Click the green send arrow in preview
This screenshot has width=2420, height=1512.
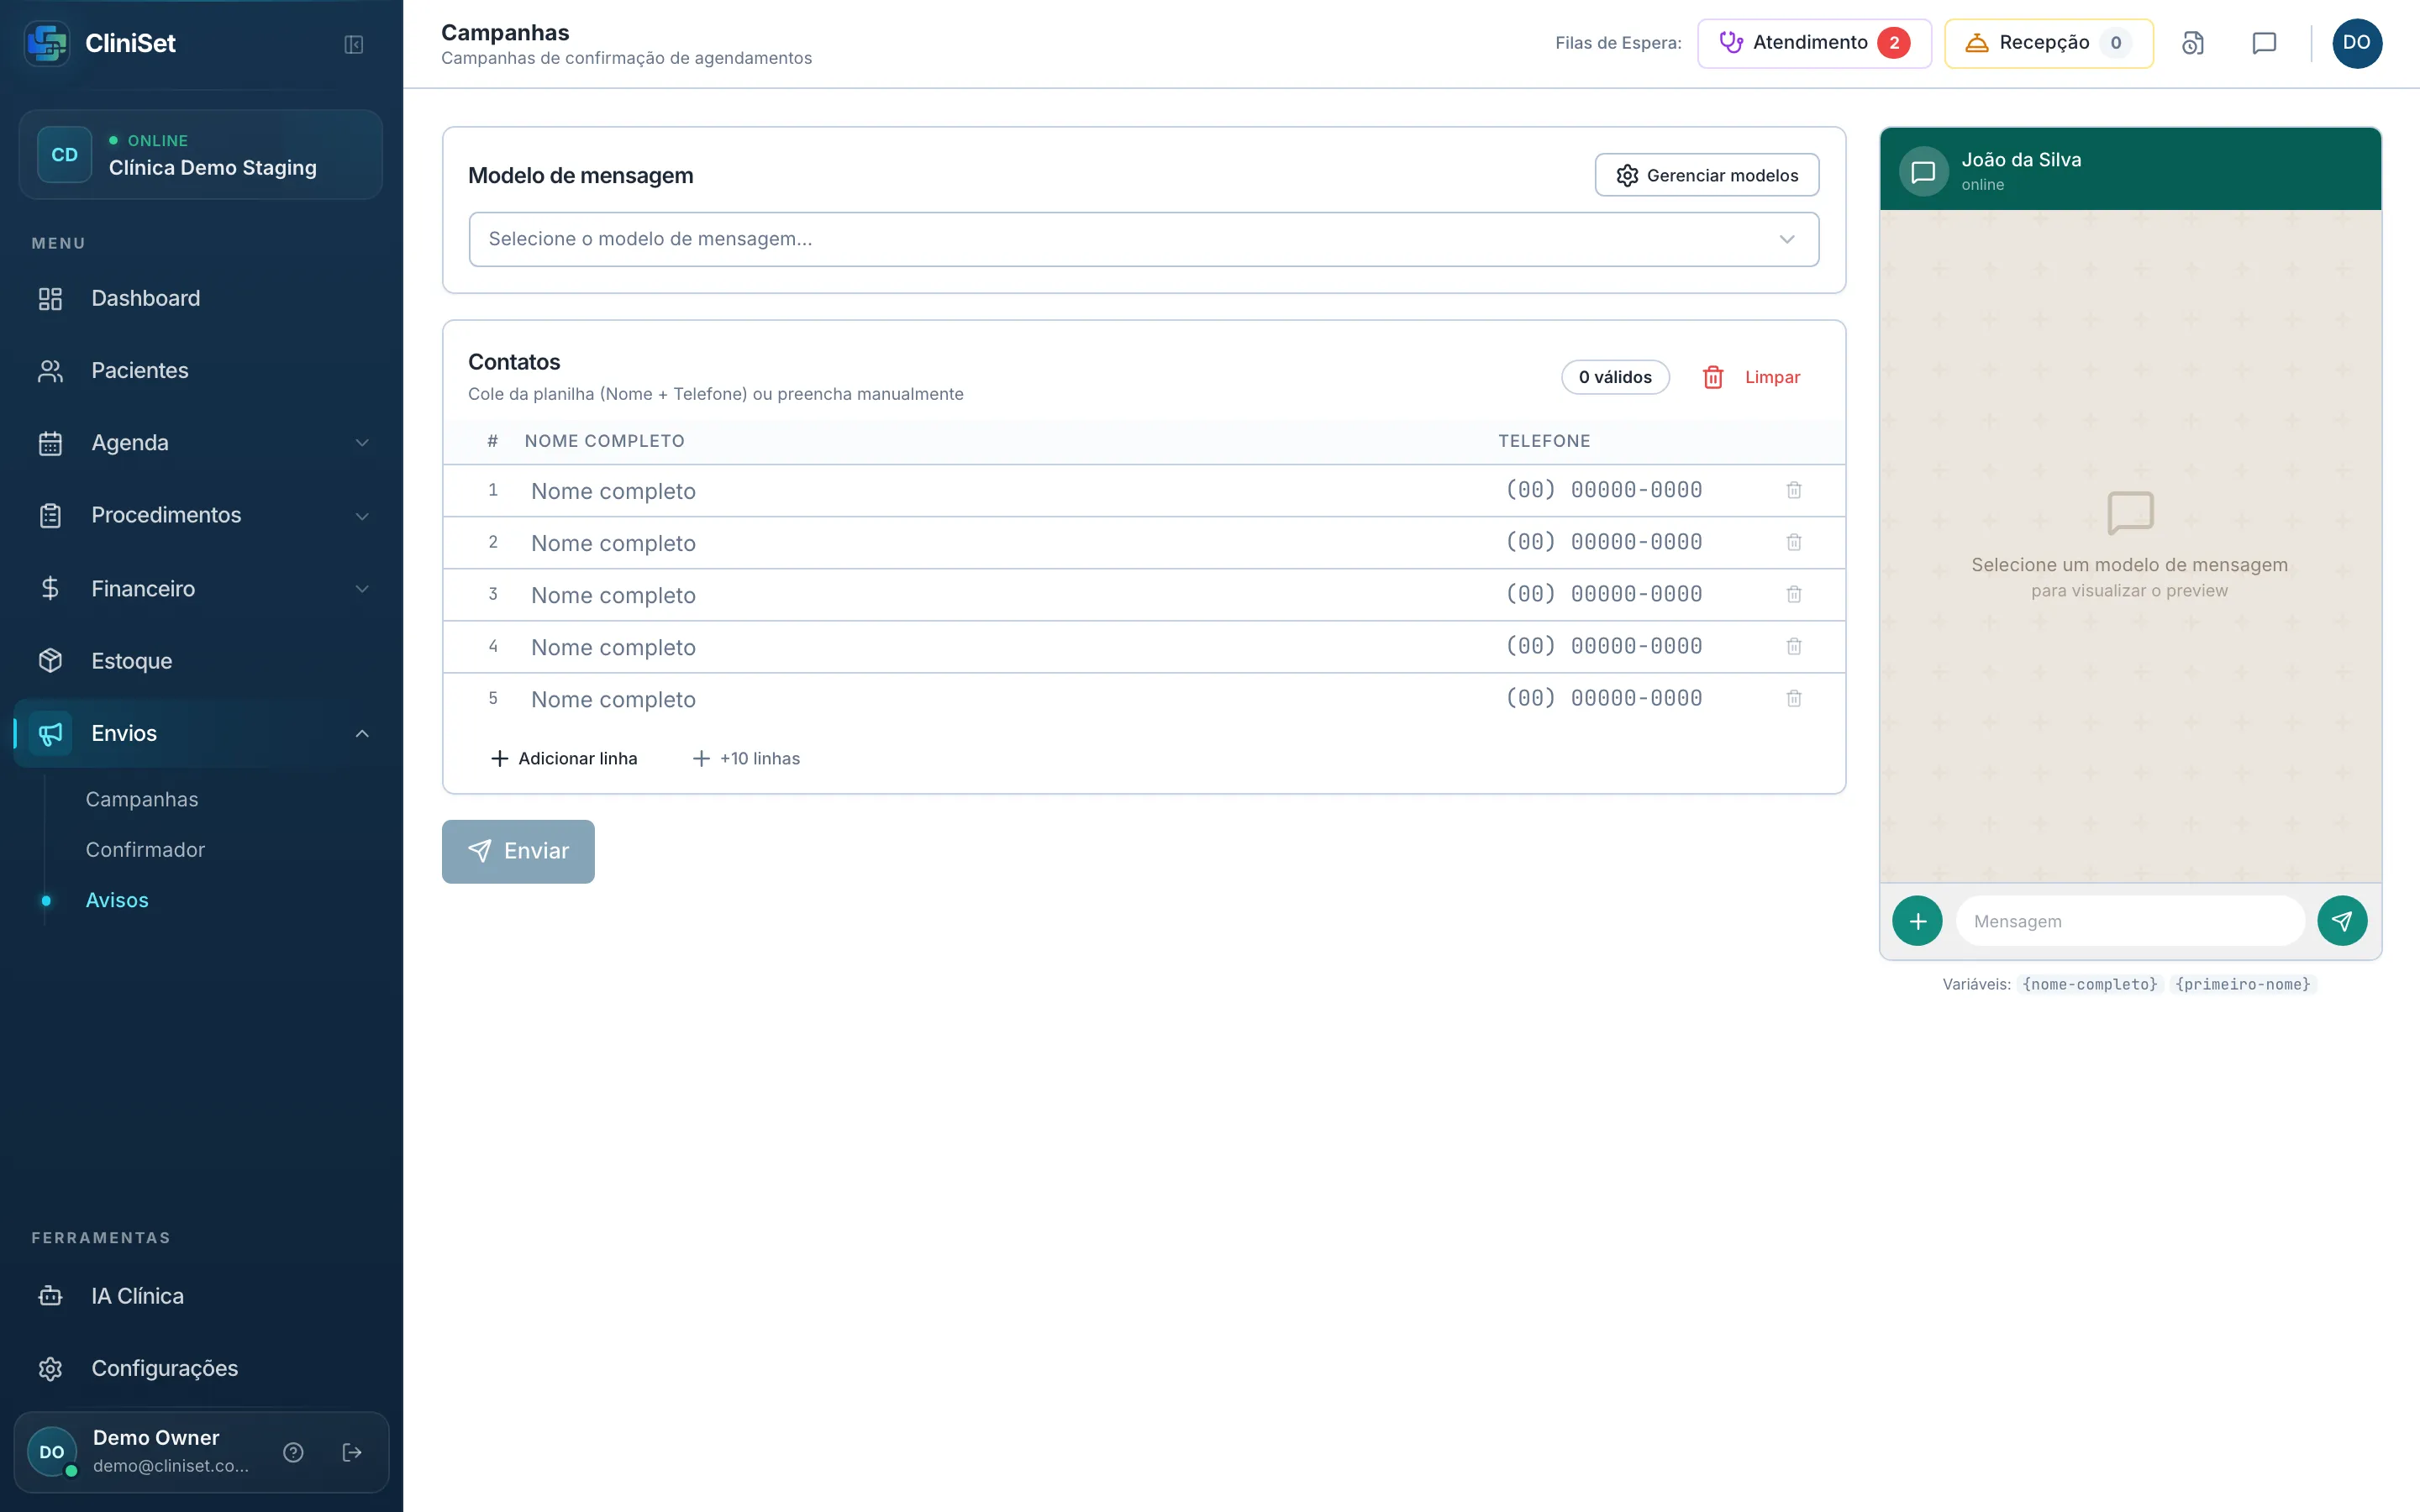[x=2342, y=921]
